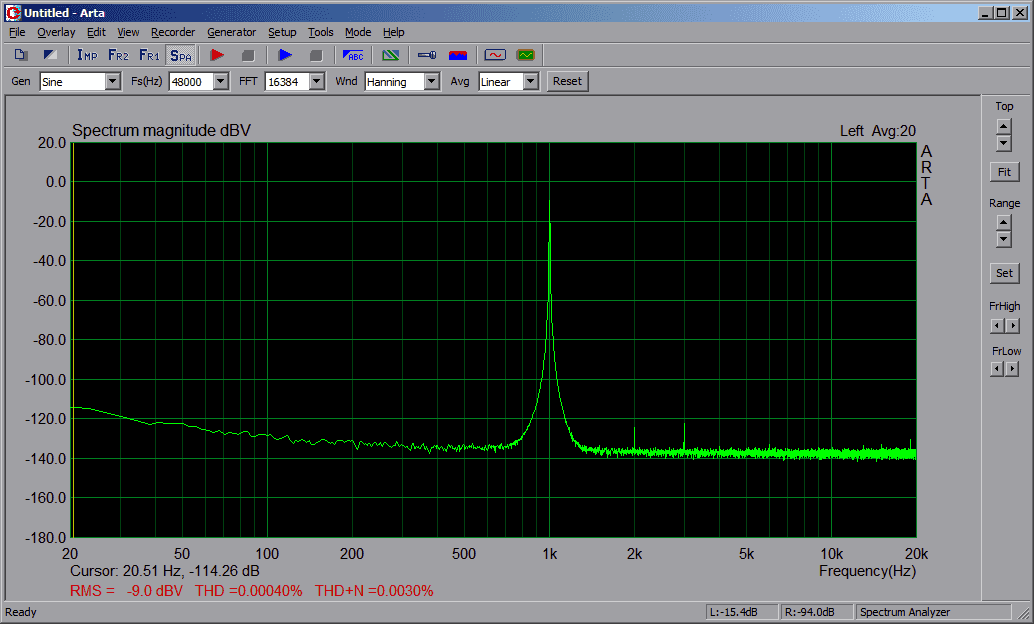1034x624 pixels.
Task: Open the Gen signal type dropdown
Action: coord(112,82)
